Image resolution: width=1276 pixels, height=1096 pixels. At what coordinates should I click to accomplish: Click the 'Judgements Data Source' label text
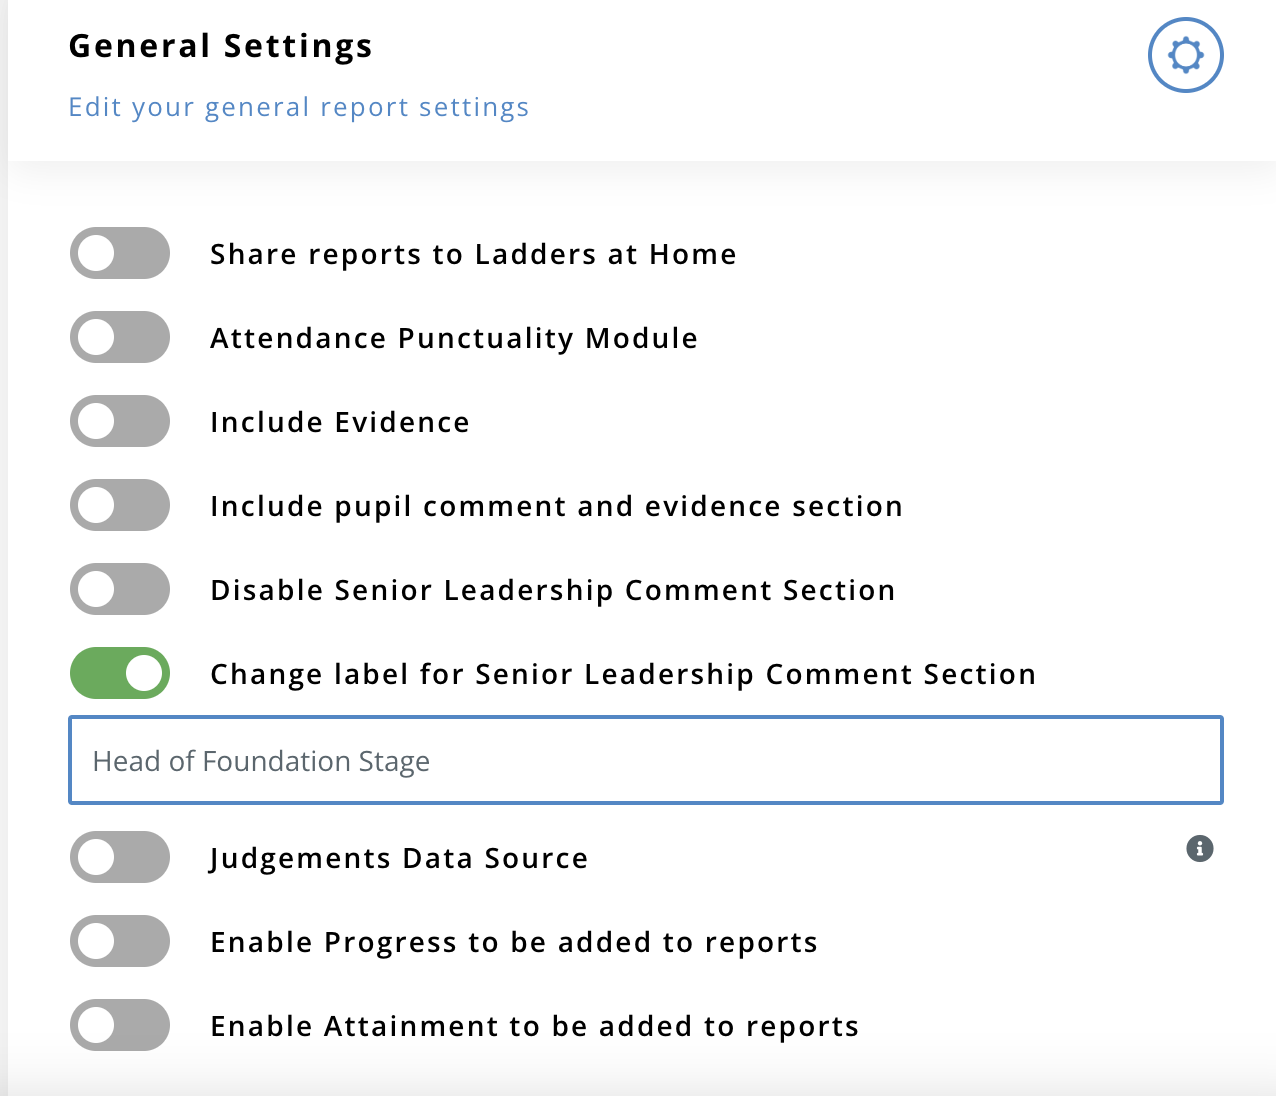(399, 858)
